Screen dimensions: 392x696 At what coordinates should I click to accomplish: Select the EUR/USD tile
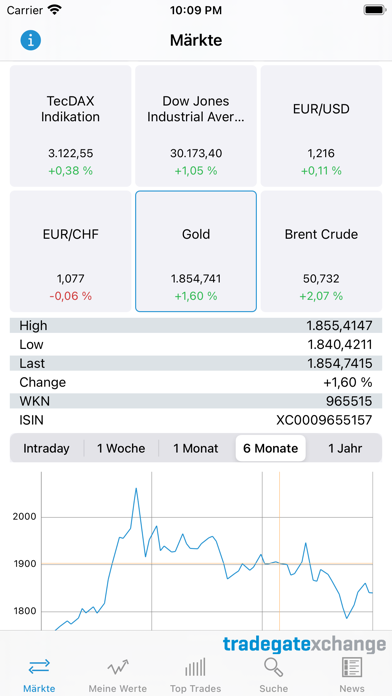pyautogui.click(x=321, y=126)
